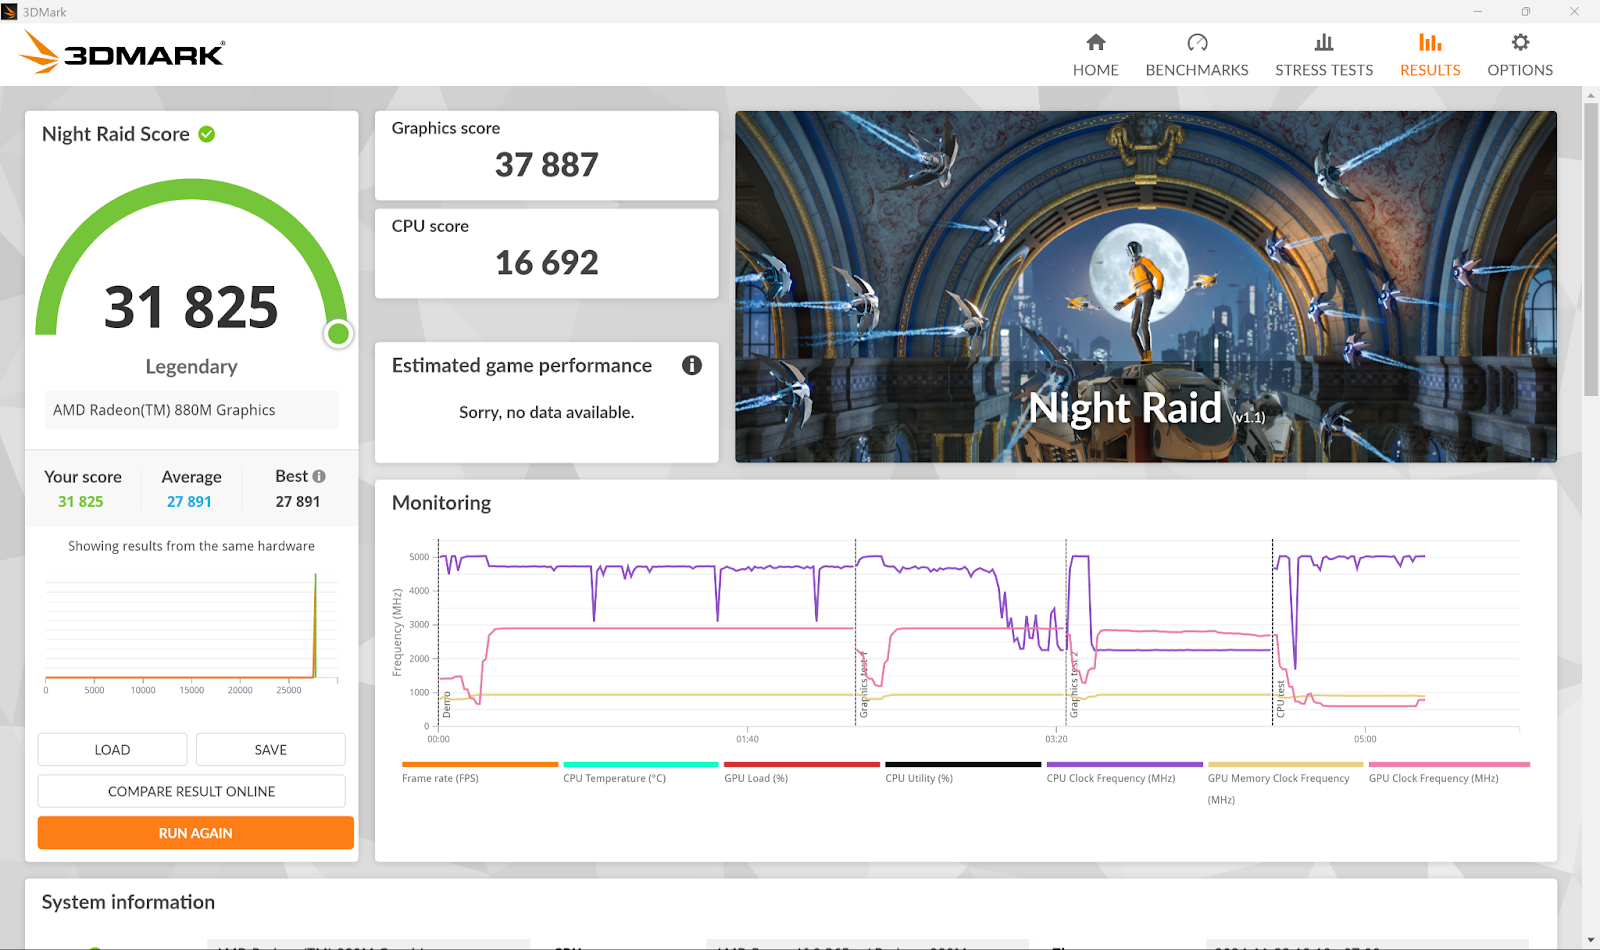Screen dimensions: 1600x950
Task: Click scrollbar up arrow
Action: (1591, 94)
